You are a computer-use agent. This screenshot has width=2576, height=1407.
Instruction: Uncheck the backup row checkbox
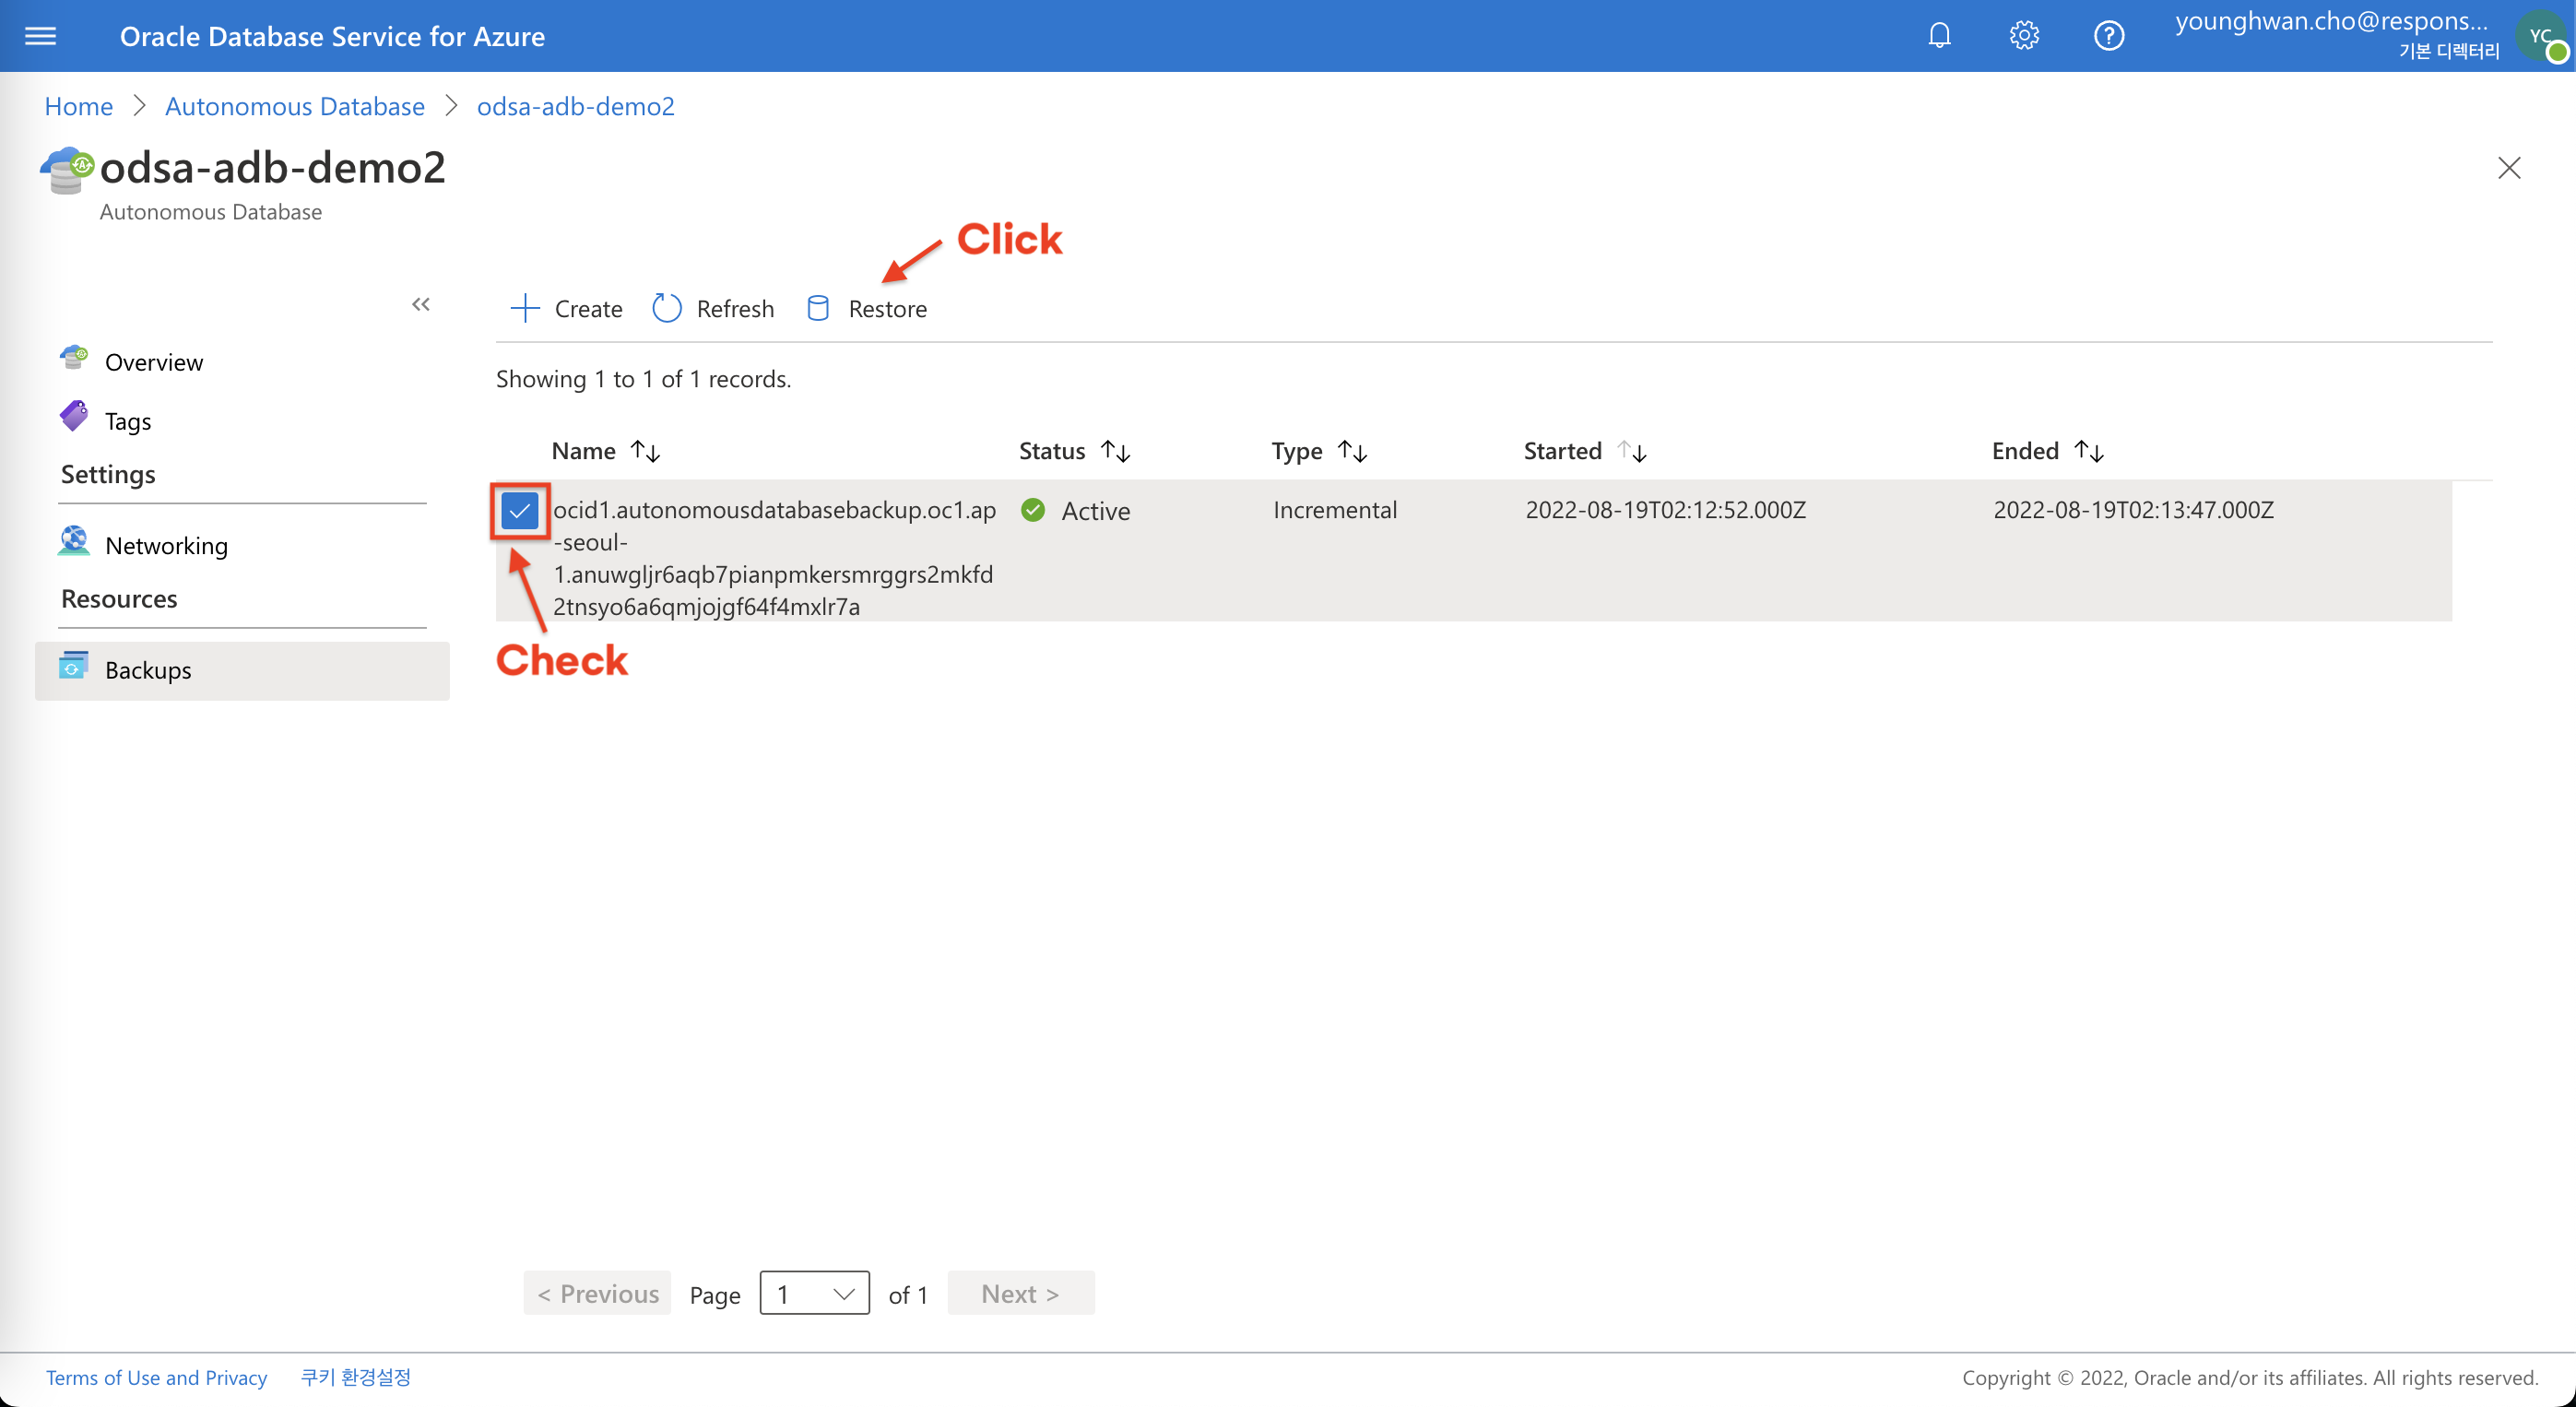click(520, 511)
